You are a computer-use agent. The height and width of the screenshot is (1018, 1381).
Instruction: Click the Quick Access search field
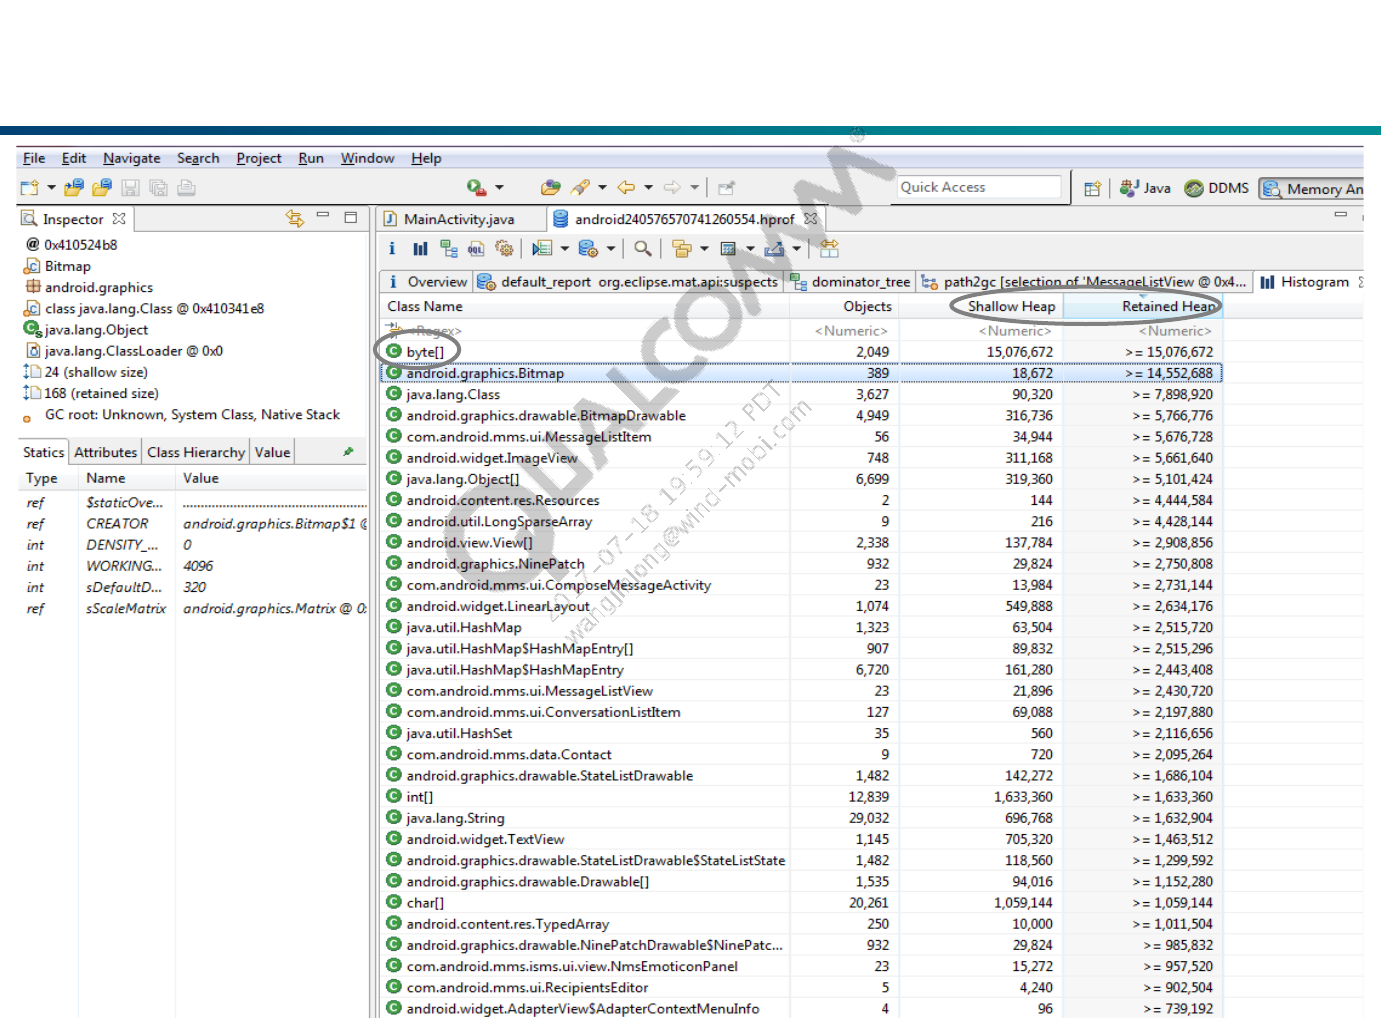[x=980, y=187]
